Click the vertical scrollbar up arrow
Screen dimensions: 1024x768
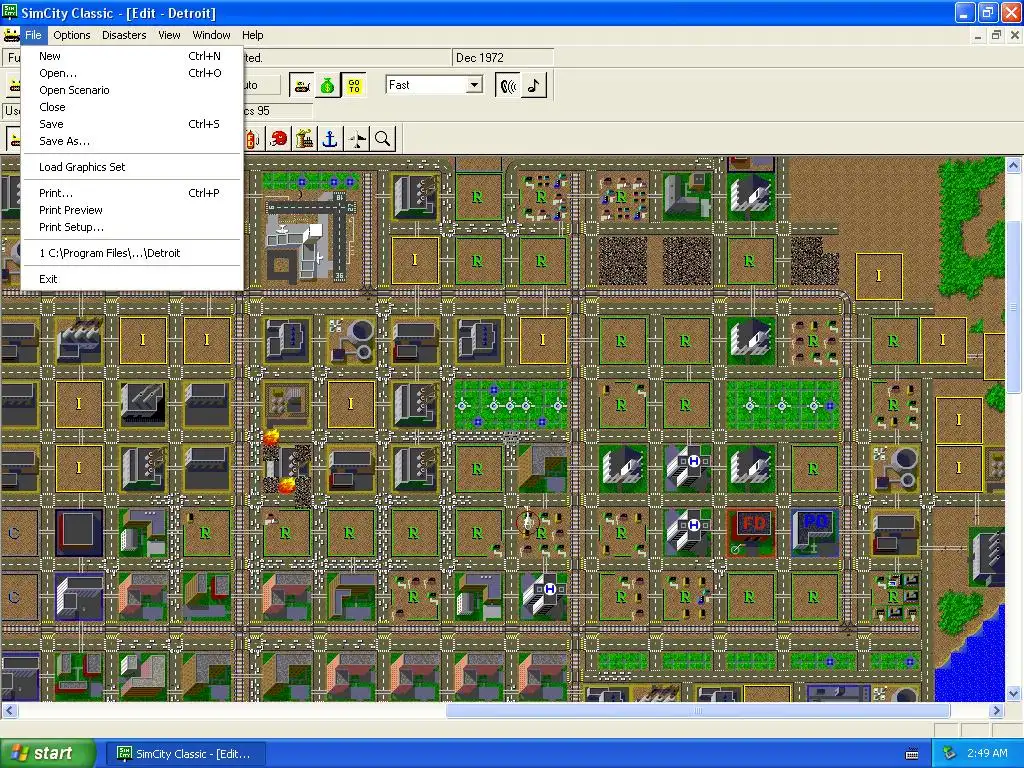(1014, 165)
